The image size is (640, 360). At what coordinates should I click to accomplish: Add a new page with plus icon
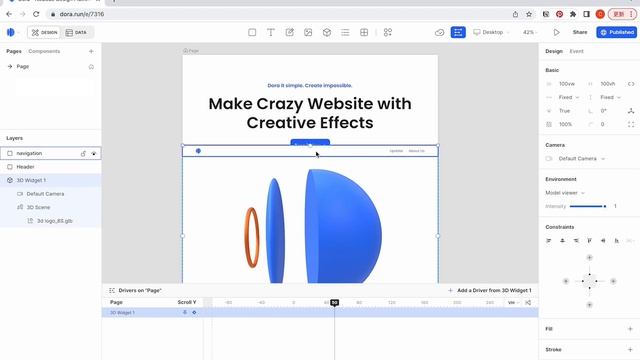[91, 51]
